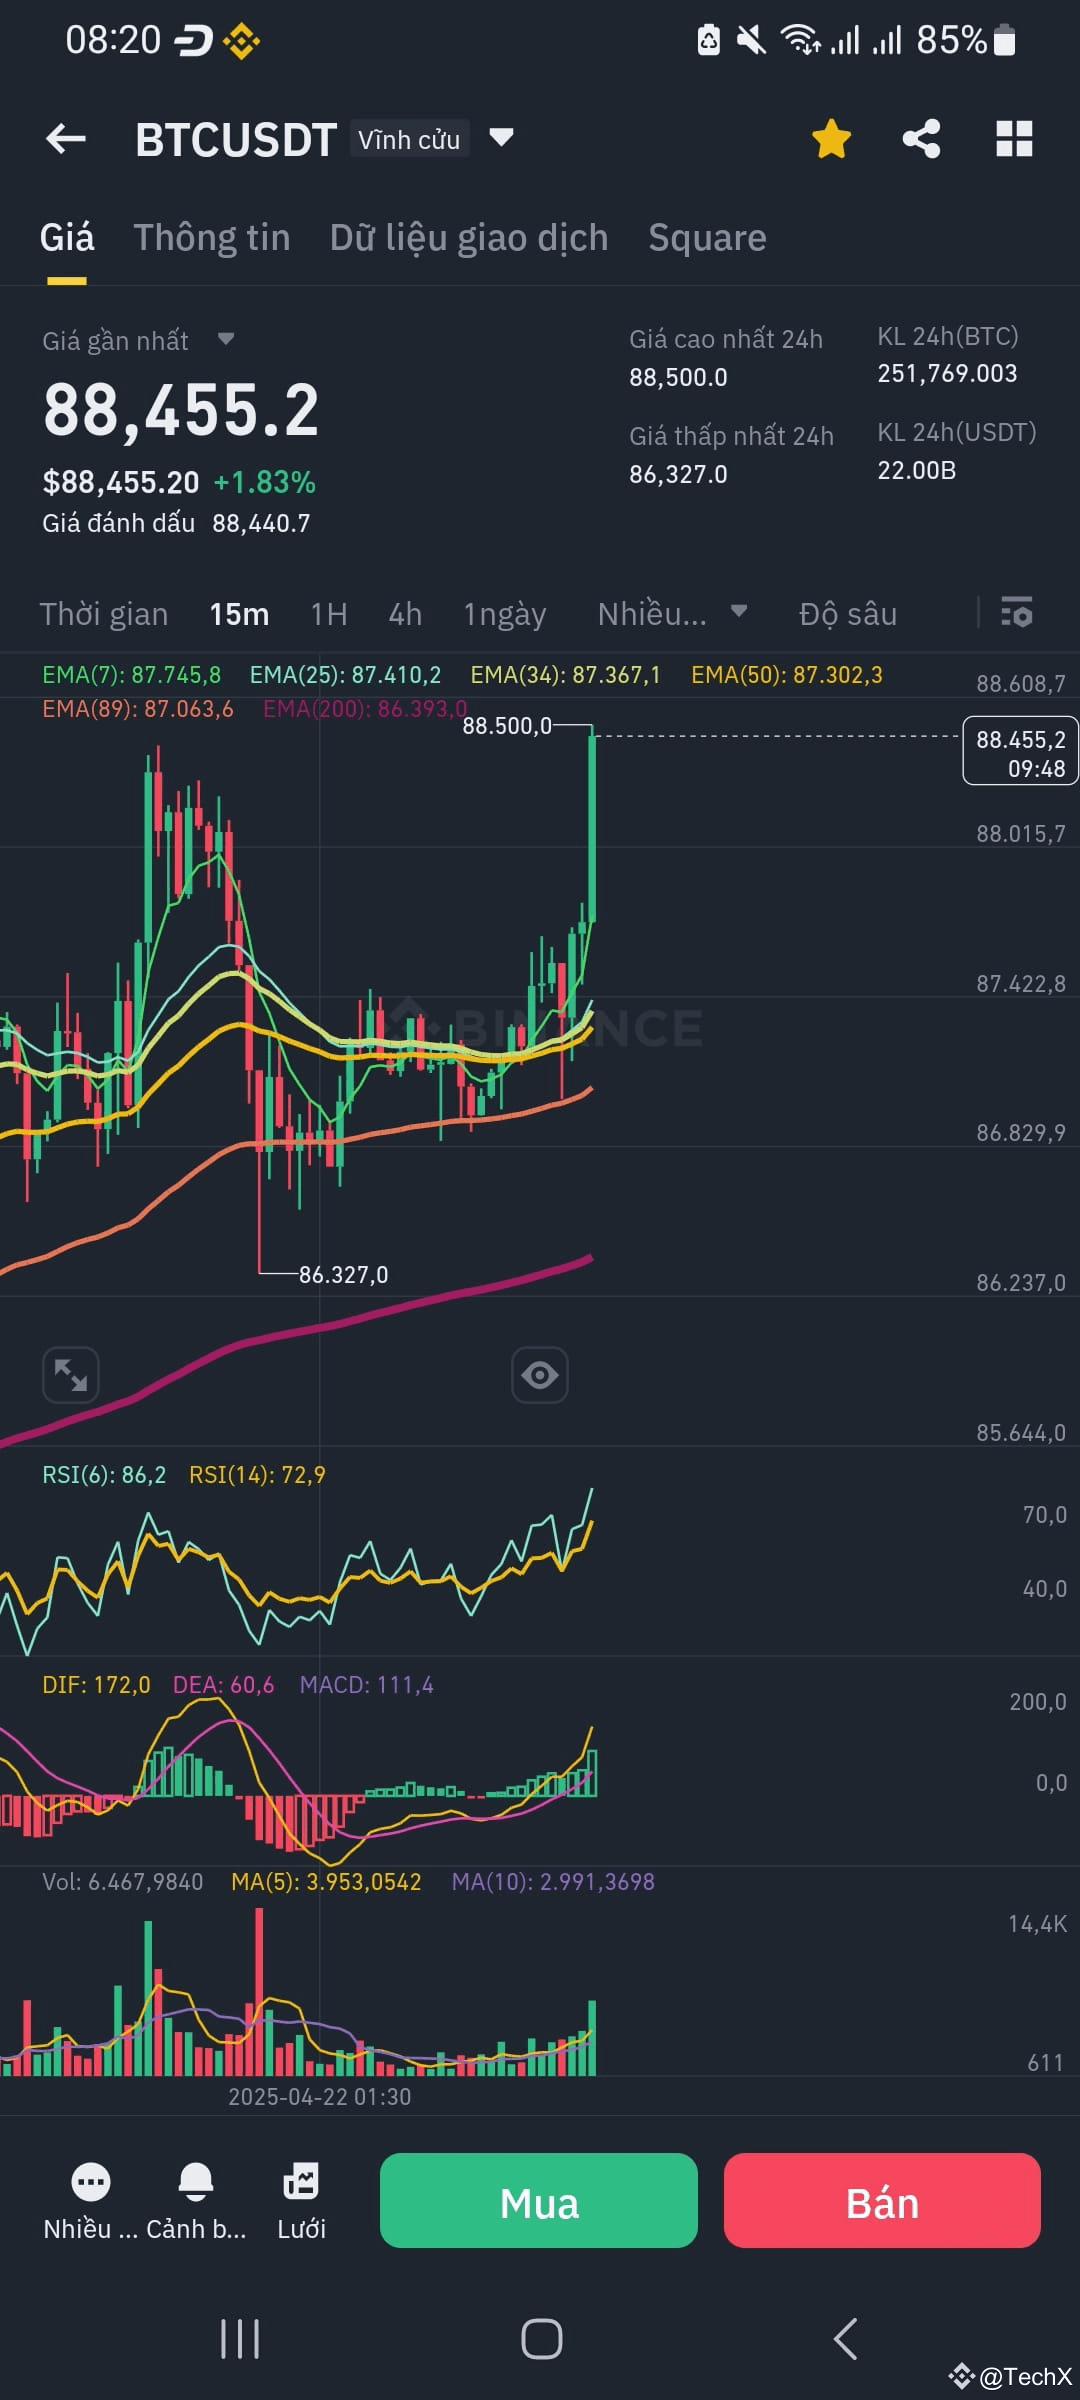Tap the BTCUSDT pair title

236,140
